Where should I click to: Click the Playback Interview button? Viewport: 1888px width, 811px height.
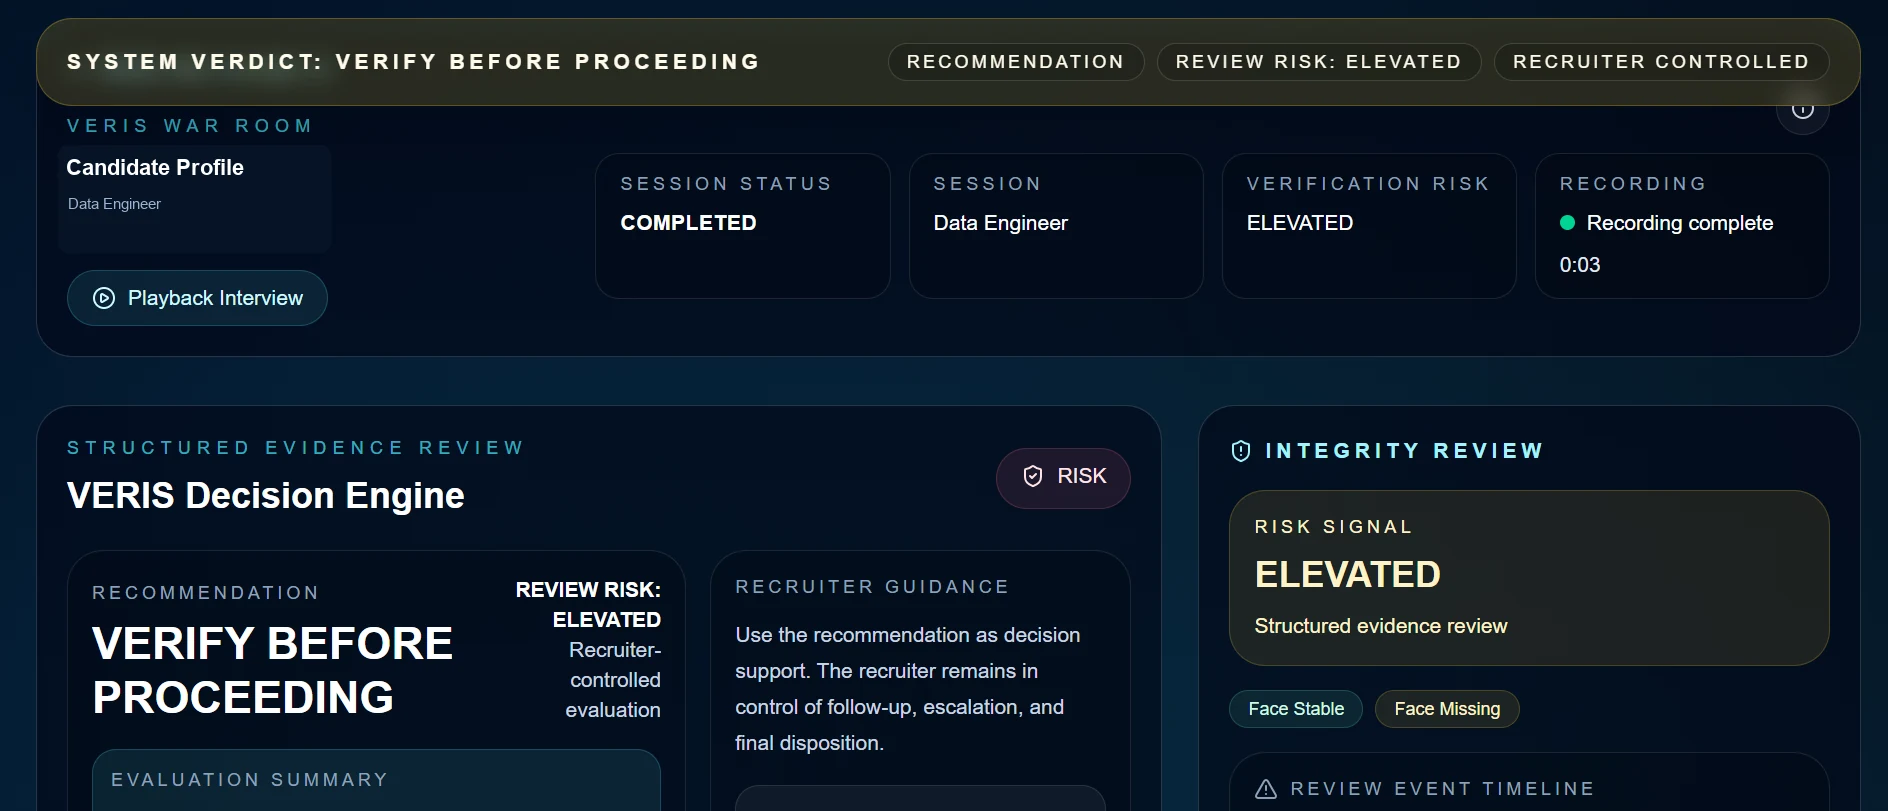[197, 298]
